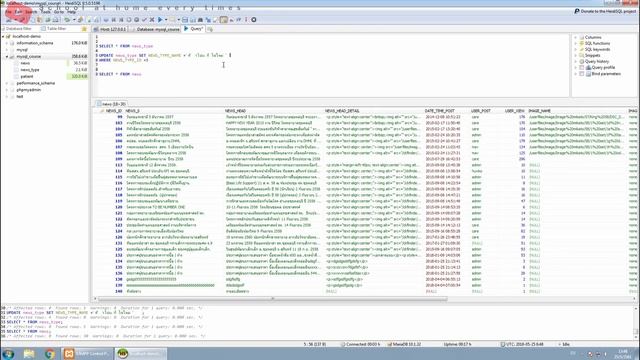Open the Help menu

(x=71, y=12)
